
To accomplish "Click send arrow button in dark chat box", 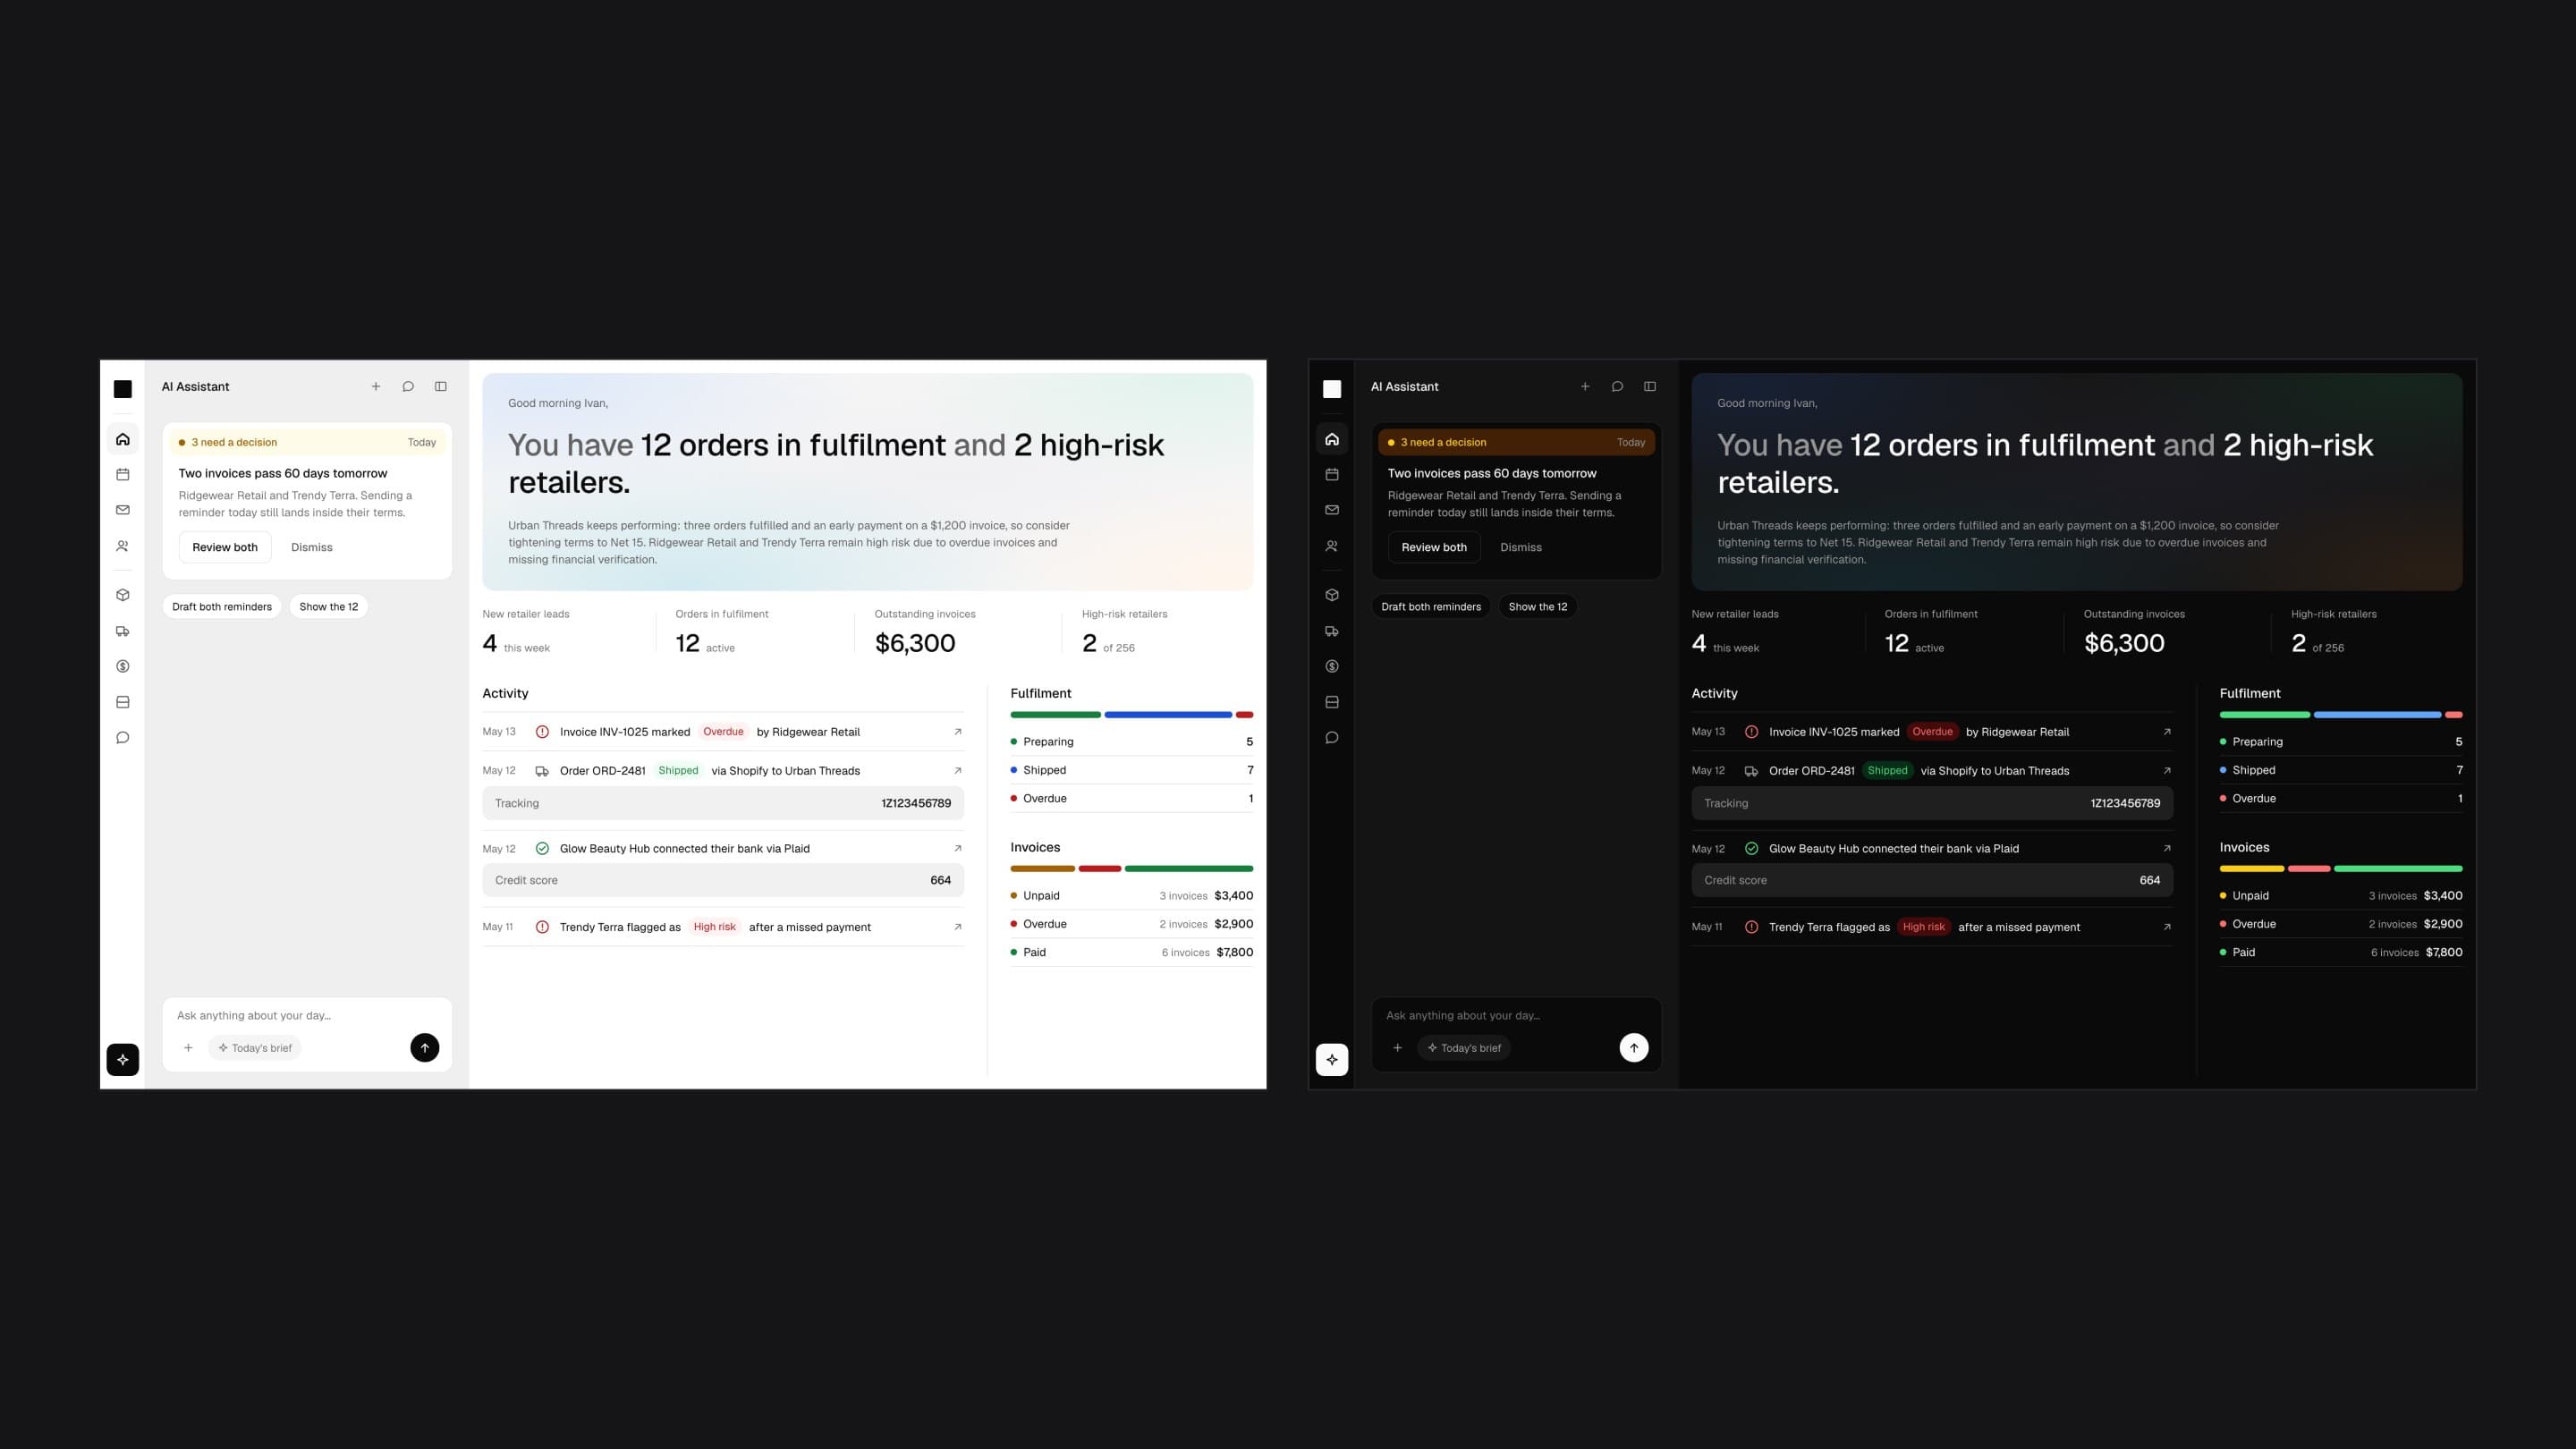I will [1634, 1047].
